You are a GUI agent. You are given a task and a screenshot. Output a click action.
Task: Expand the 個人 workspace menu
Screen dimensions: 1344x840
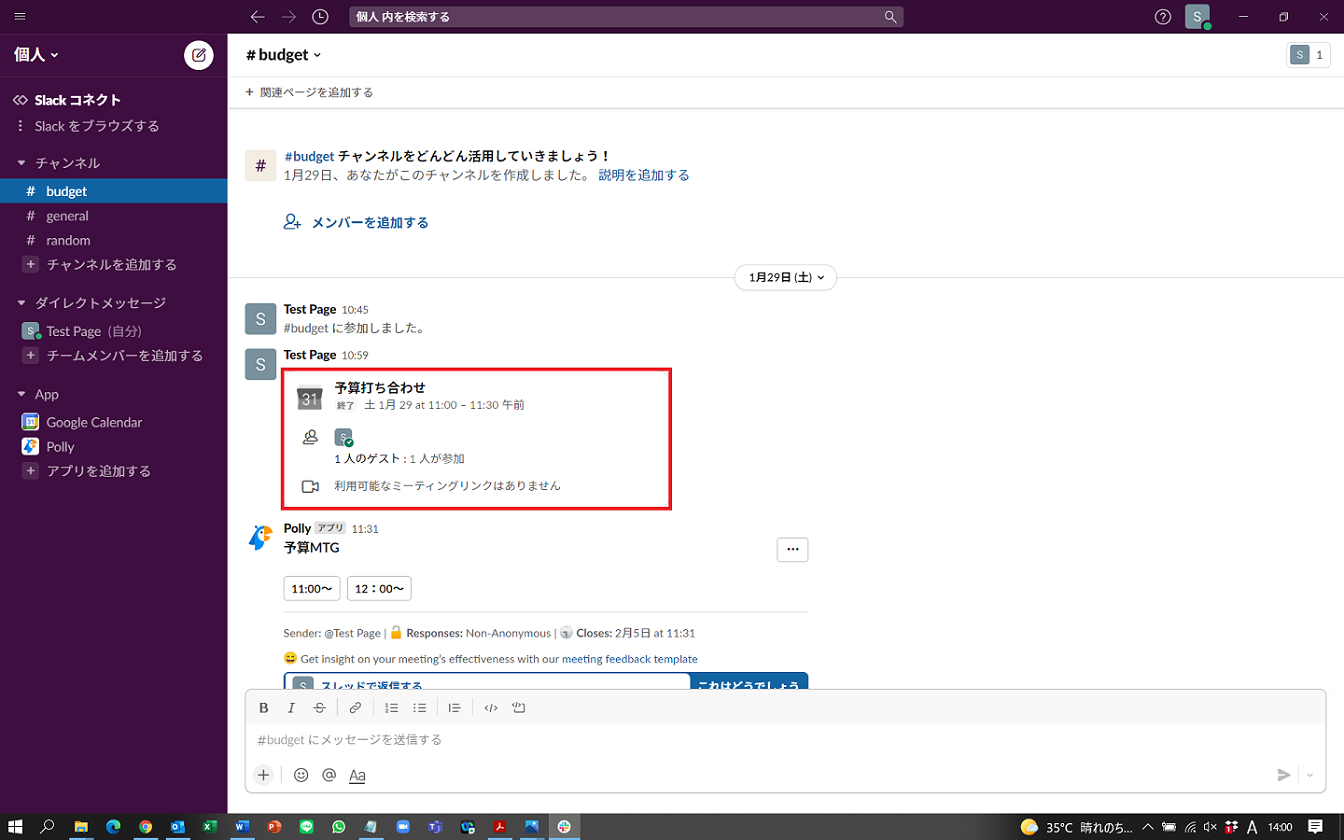click(36, 55)
